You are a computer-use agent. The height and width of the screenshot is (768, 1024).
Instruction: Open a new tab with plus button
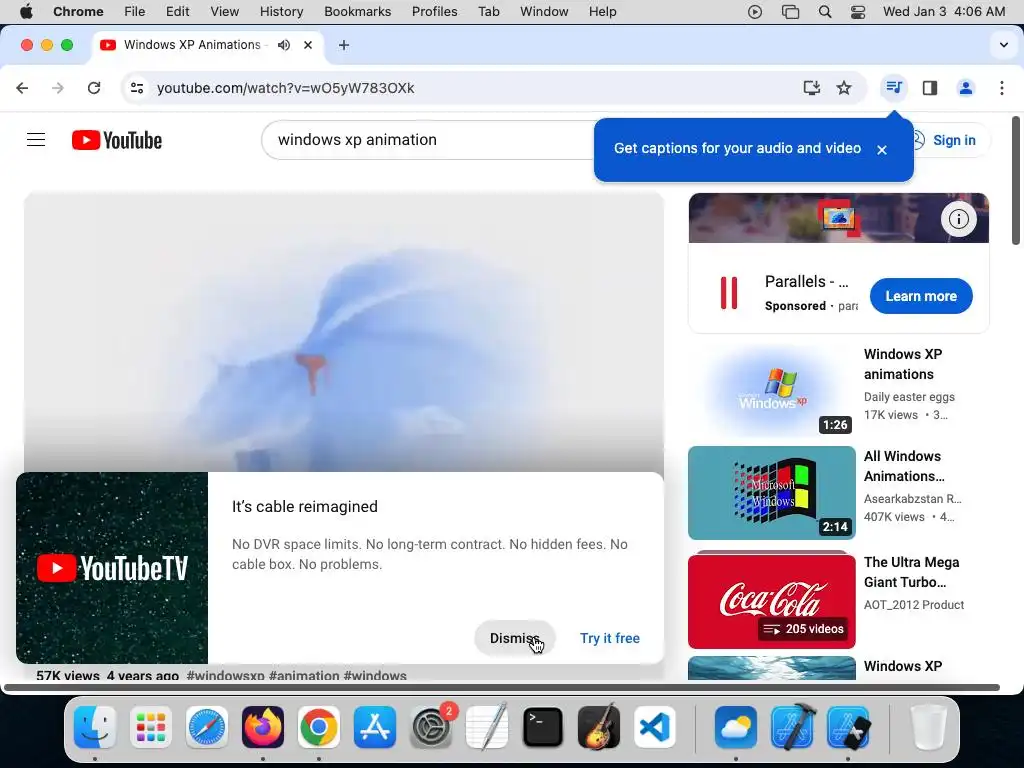pyautogui.click(x=344, y=44)
